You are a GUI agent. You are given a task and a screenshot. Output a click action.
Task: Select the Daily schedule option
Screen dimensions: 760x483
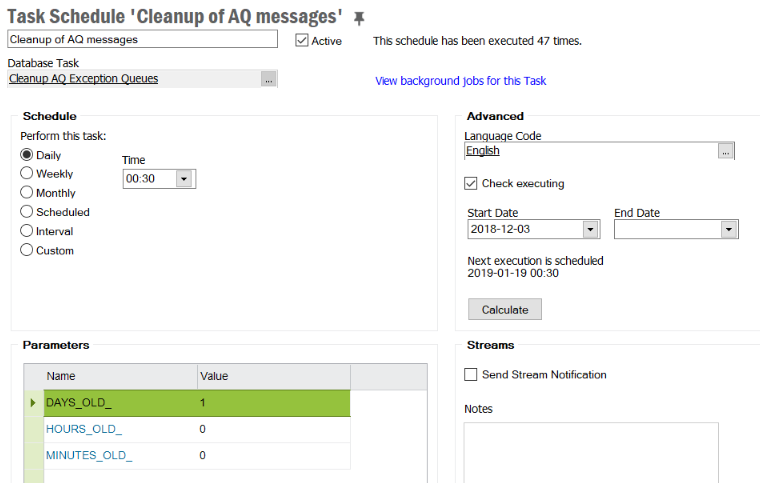click(27, 155)
